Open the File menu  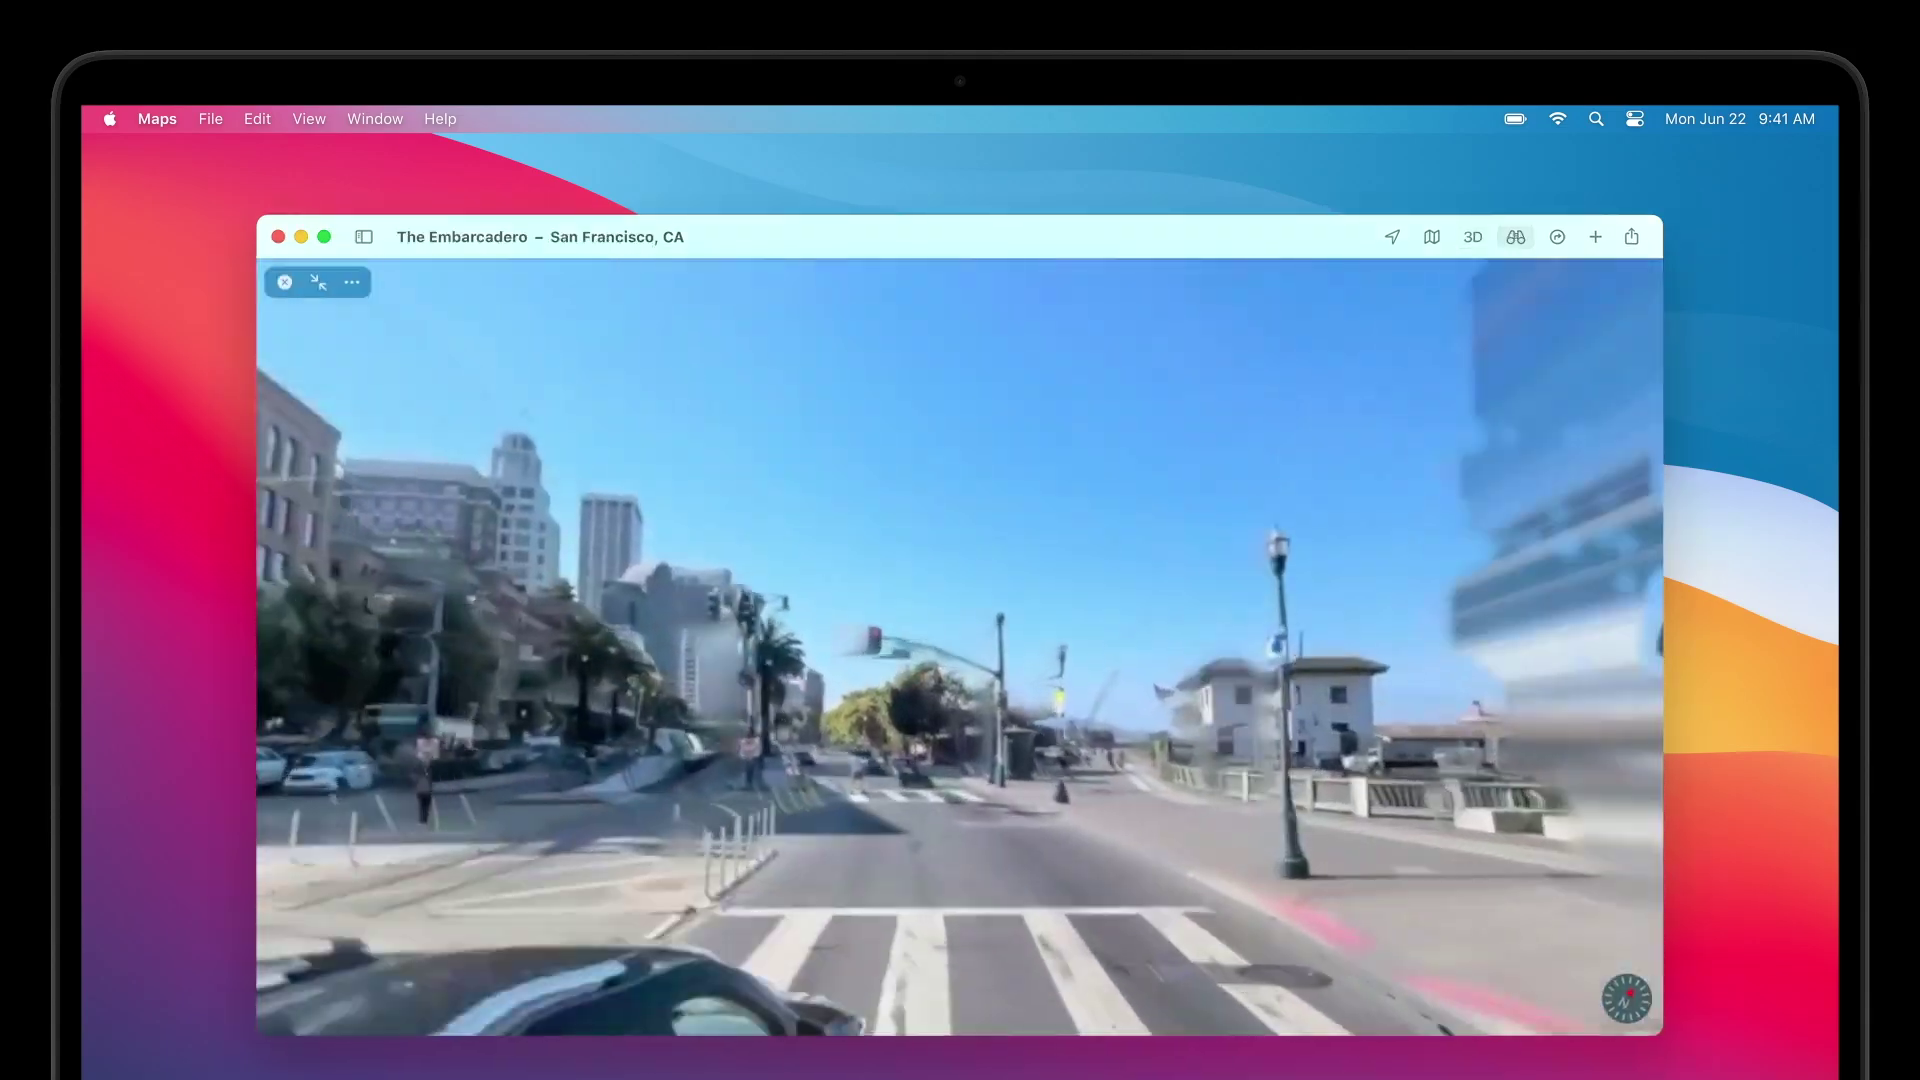pos(210,119)
